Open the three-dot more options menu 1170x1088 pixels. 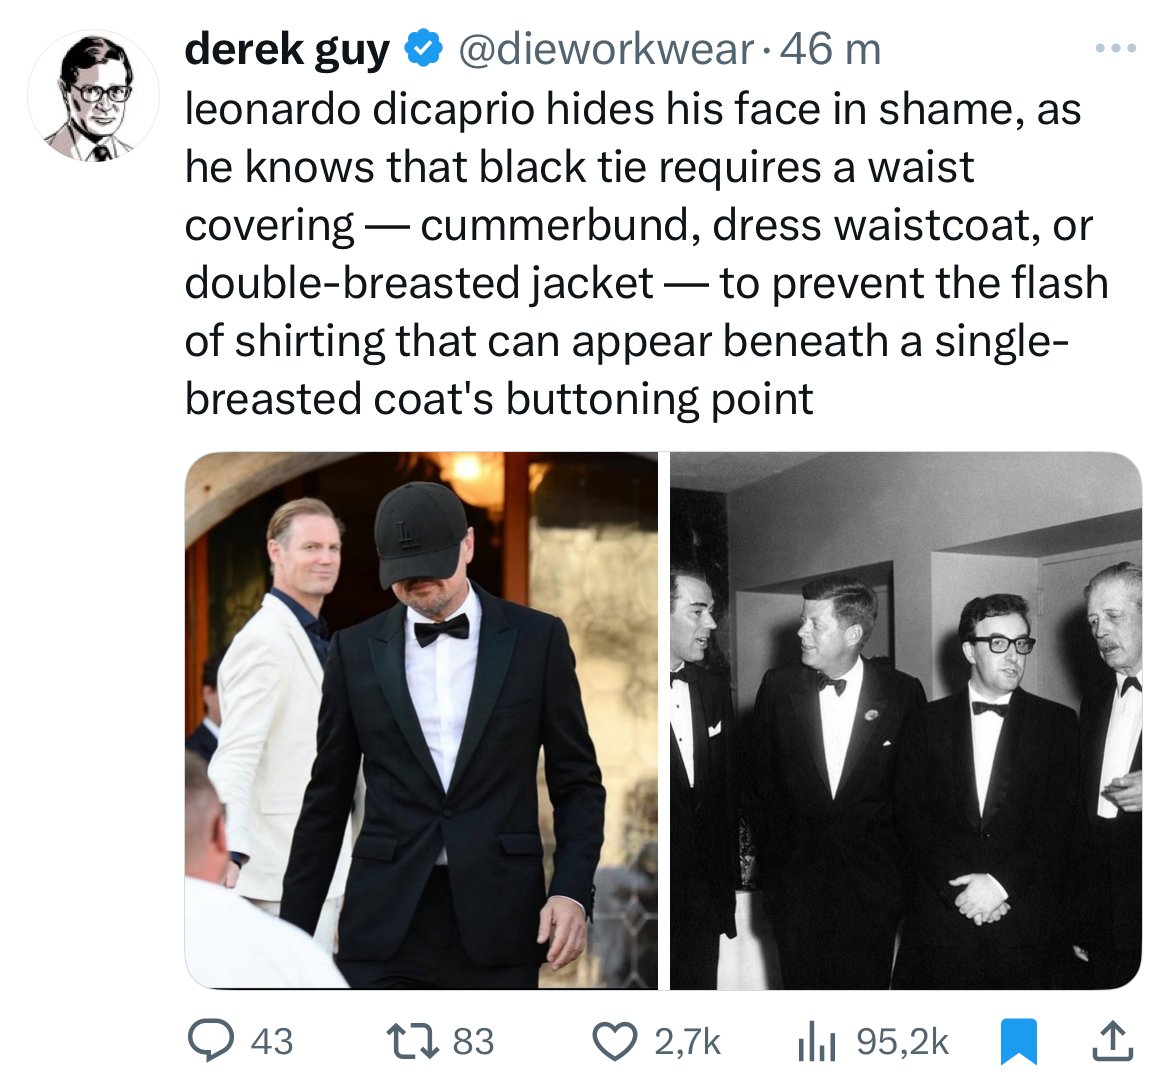[1115, 48]
